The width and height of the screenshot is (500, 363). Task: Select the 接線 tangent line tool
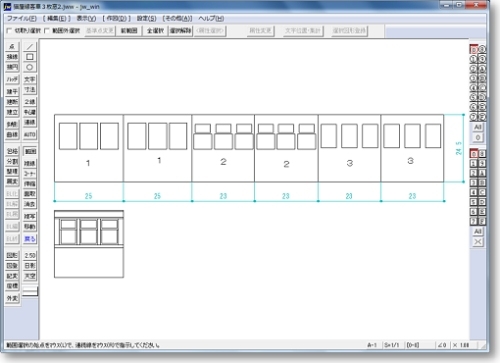[12, 57]
